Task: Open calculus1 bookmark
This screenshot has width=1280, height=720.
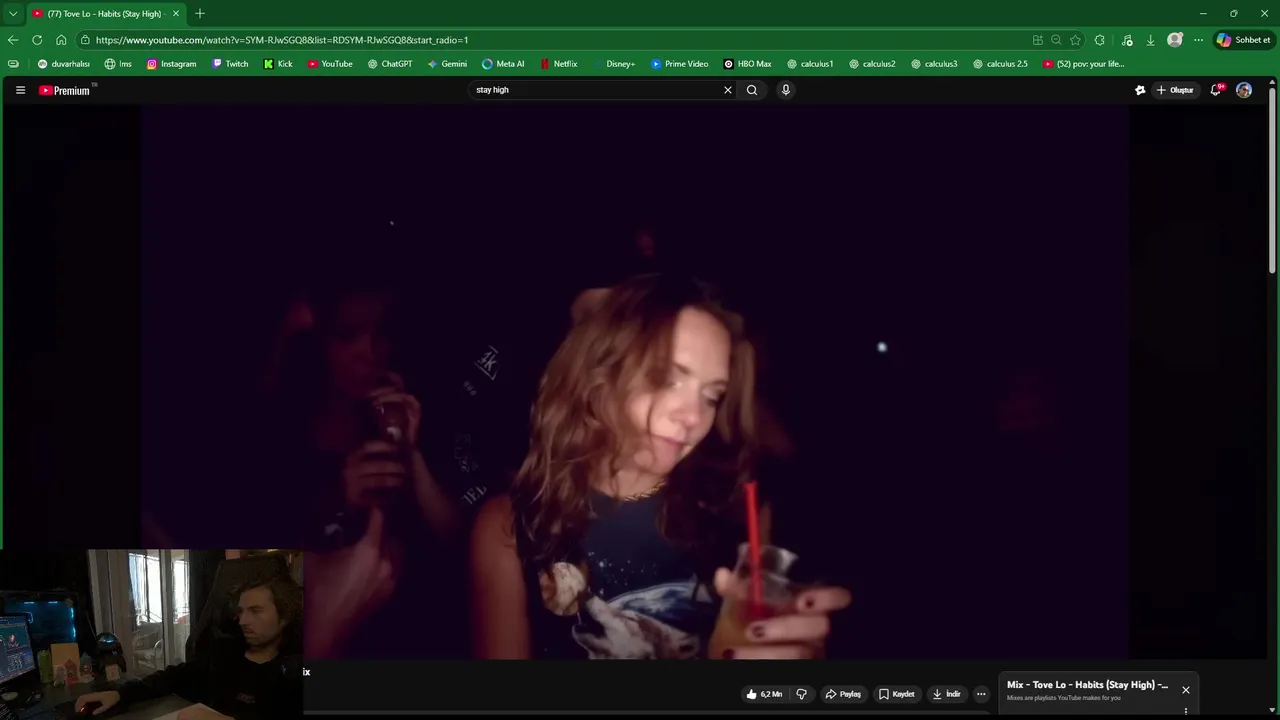Action: pos(810,64)
